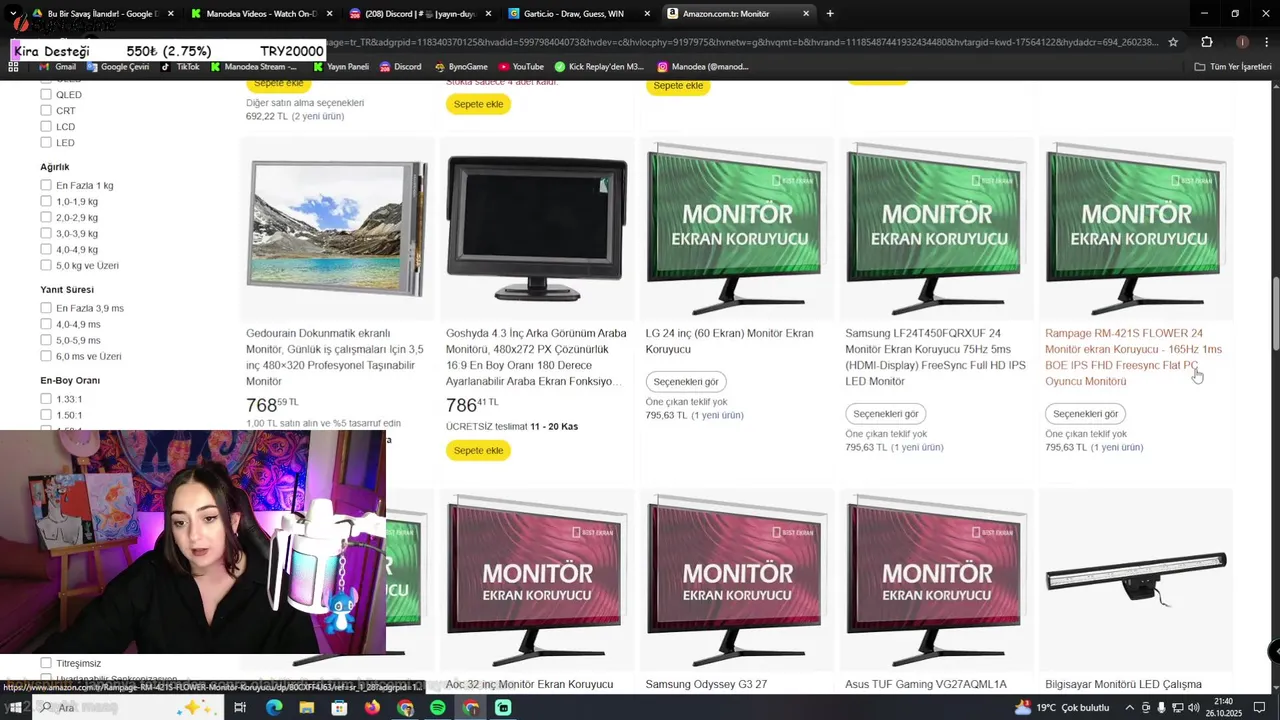Viewport: 1280px width, 720px height.
Task: Launch Microsoft Edge from taskbar
Action: pyautogui.click(x=273, y=707)
